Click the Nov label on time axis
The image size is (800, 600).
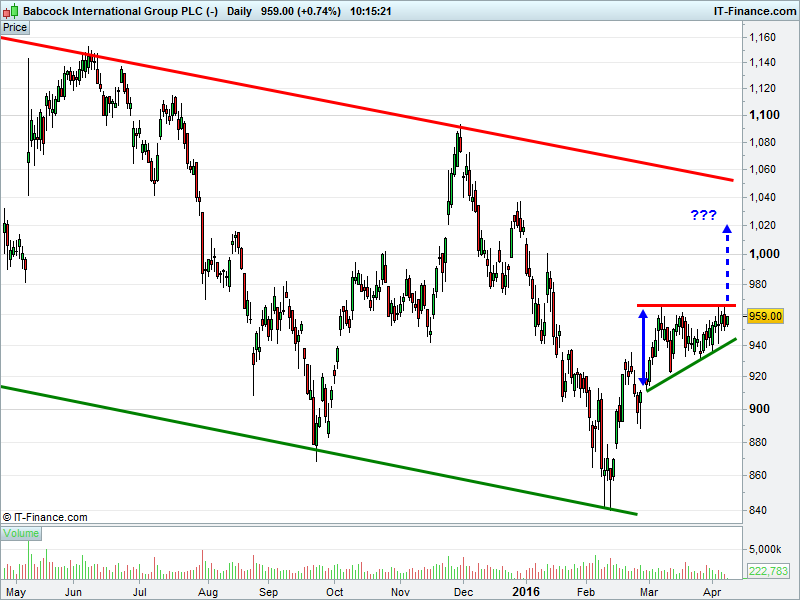401,592
